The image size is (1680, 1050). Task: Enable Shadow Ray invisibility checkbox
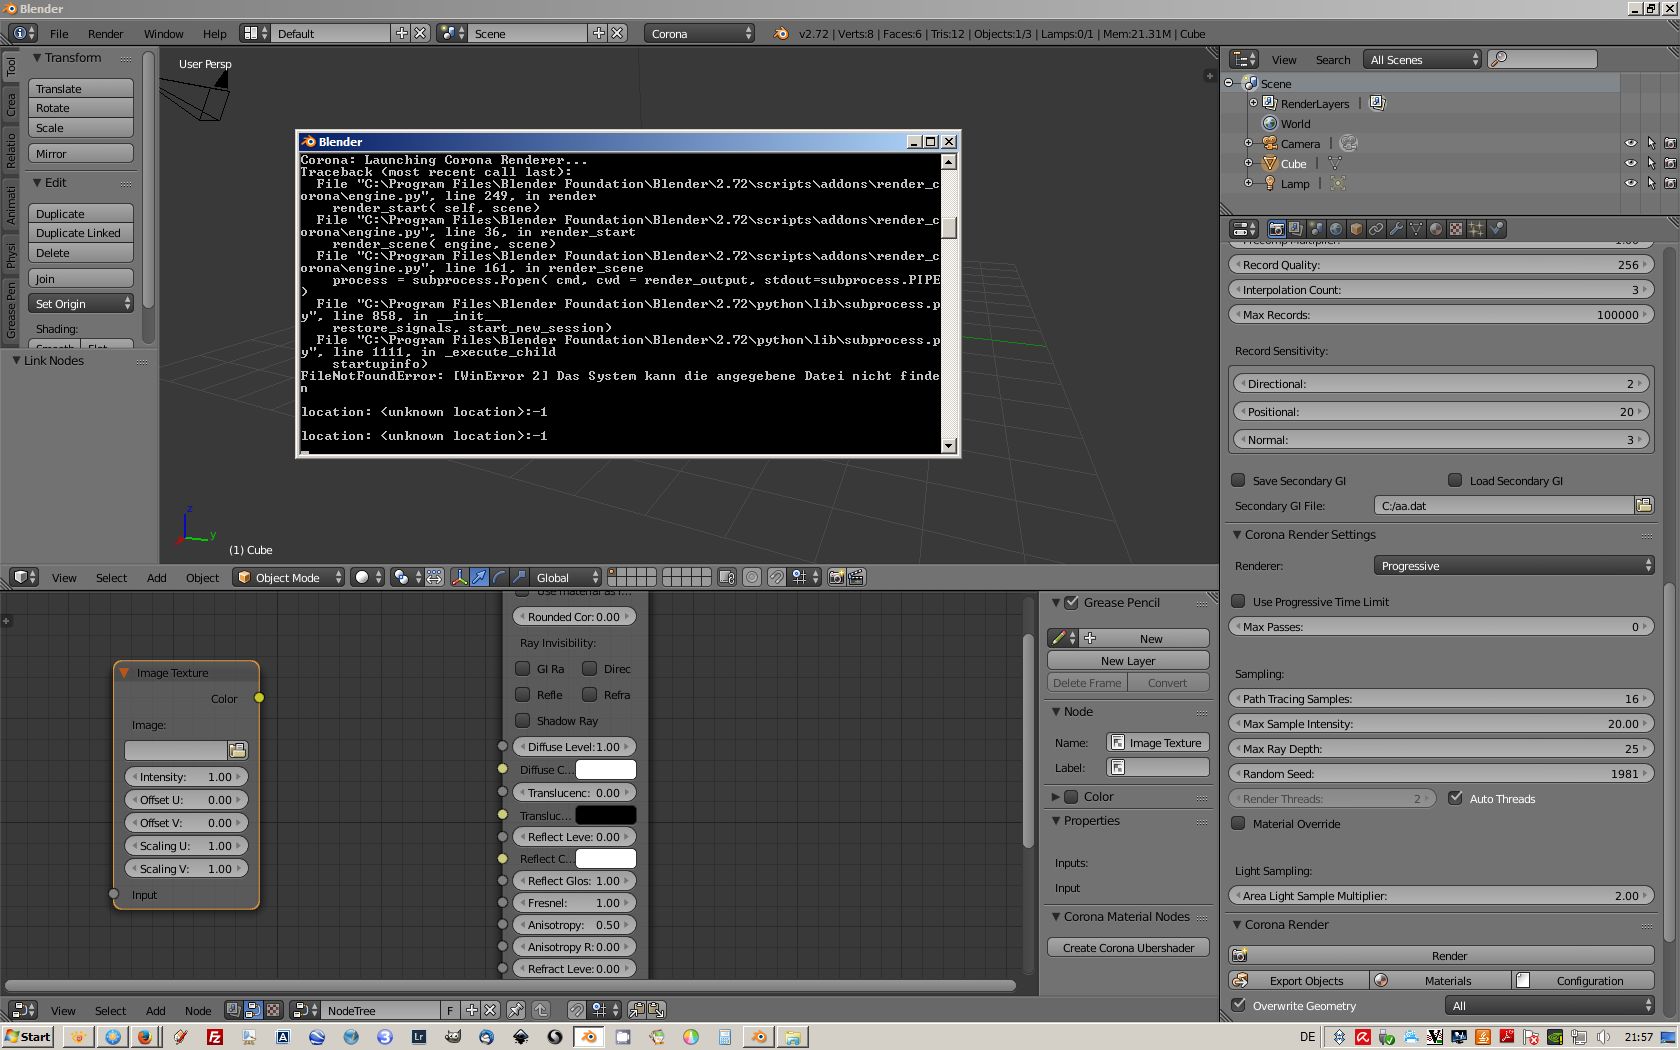(x=522, y=720)
